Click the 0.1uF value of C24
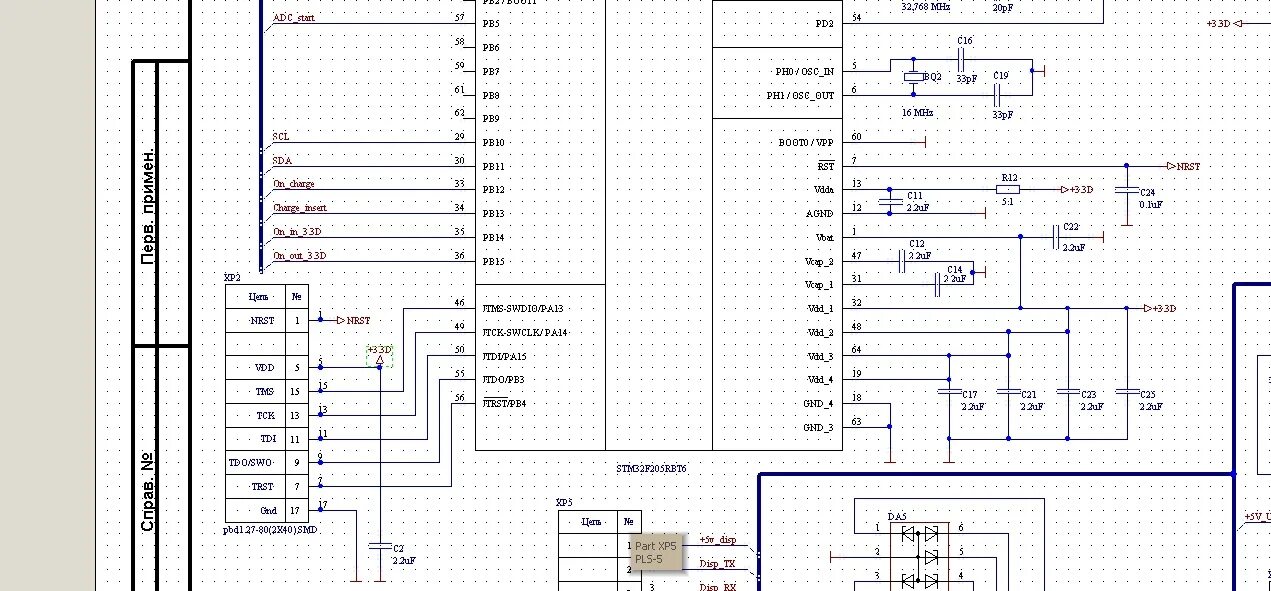 pos(1150,204)
